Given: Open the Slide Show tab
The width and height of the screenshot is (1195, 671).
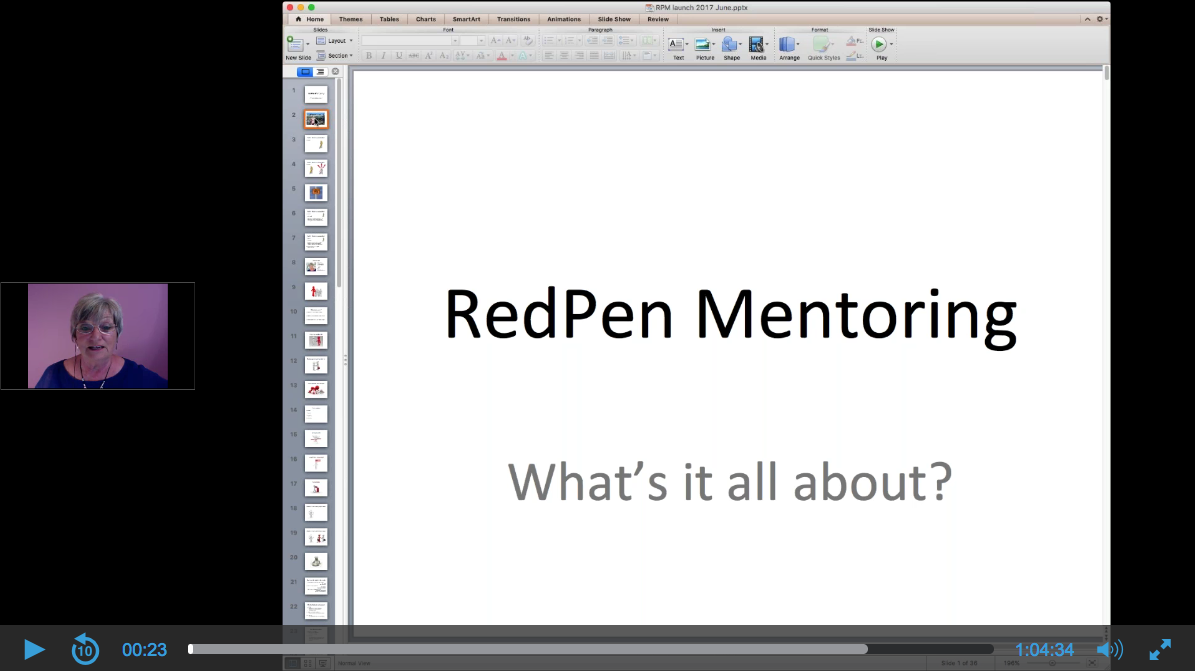Looking at the screenshot, I should click(x=614, y=19).
